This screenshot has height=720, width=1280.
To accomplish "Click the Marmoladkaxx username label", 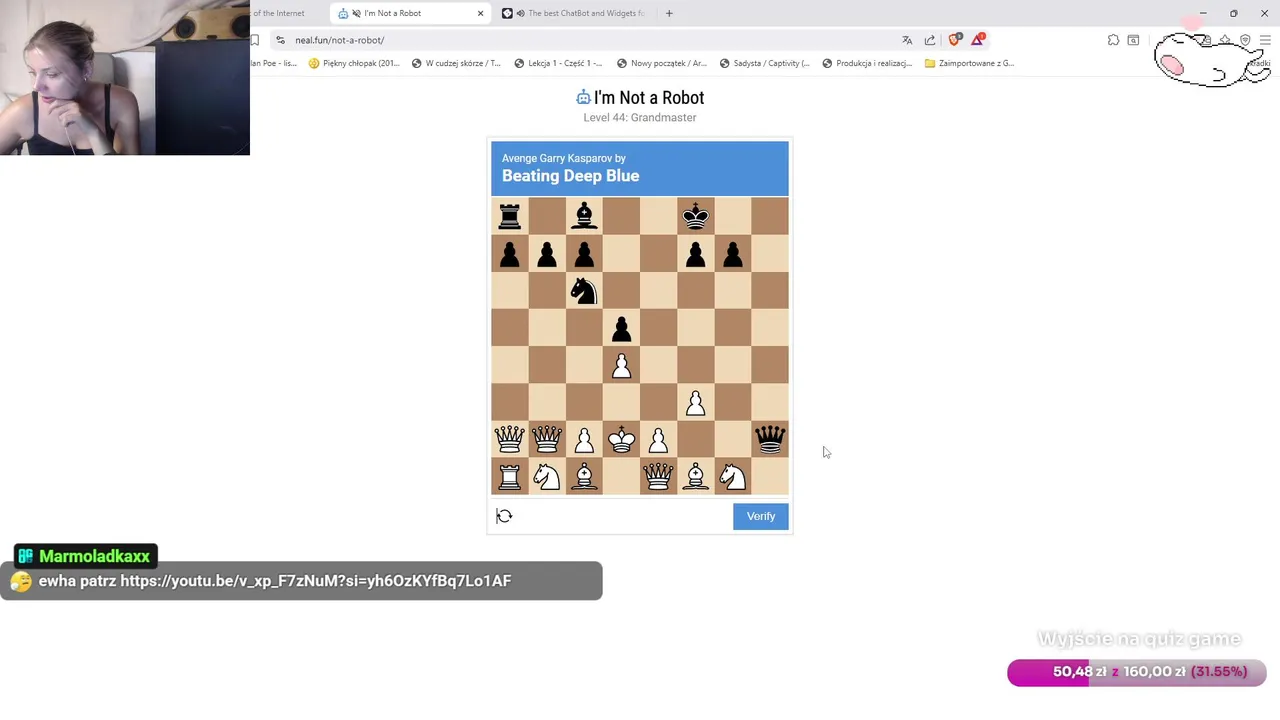I will click(94, 556).
